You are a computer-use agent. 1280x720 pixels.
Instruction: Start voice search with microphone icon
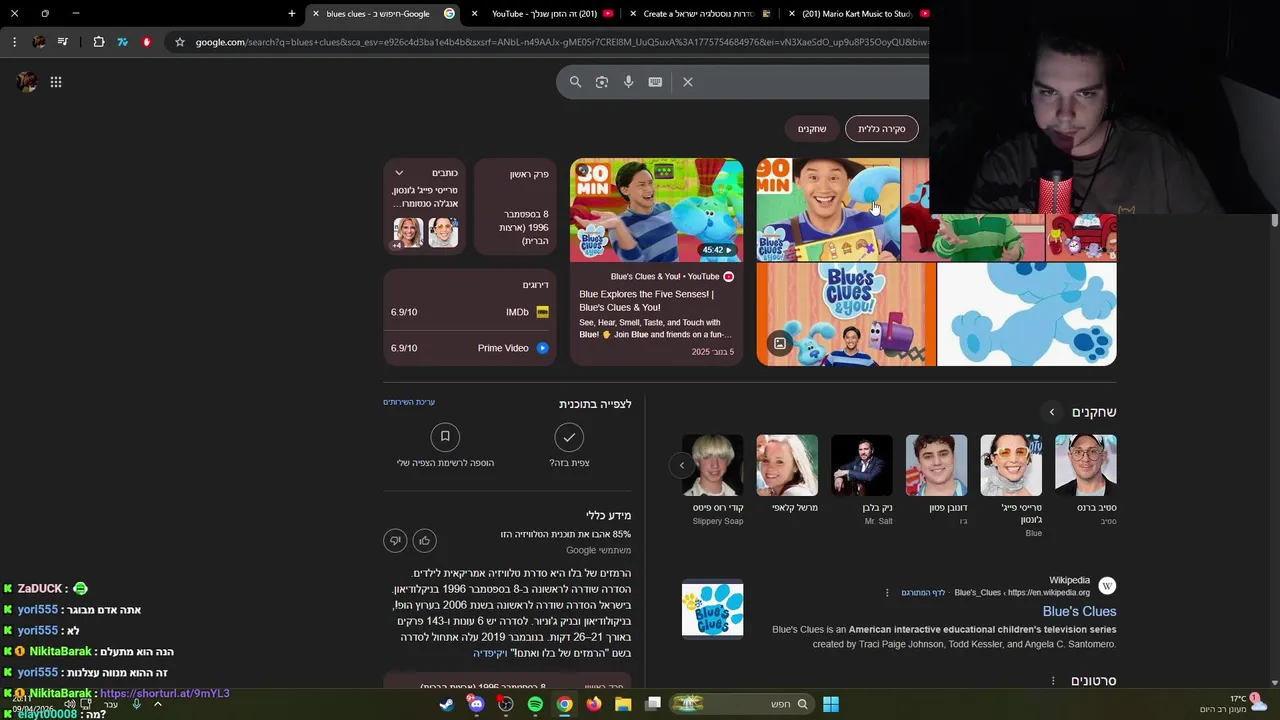pyautogui.click(x=629, y=82)
